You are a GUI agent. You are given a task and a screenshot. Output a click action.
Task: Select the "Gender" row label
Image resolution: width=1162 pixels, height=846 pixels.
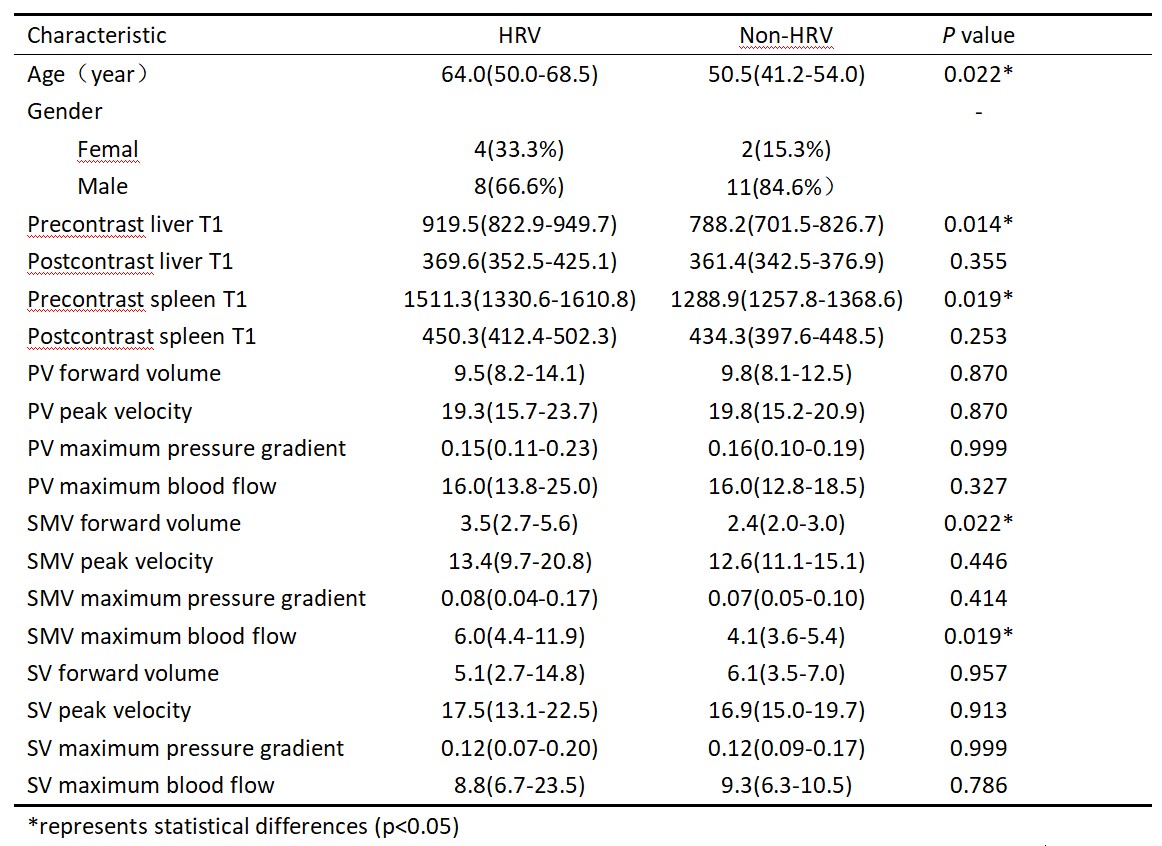tap(65, 111)
